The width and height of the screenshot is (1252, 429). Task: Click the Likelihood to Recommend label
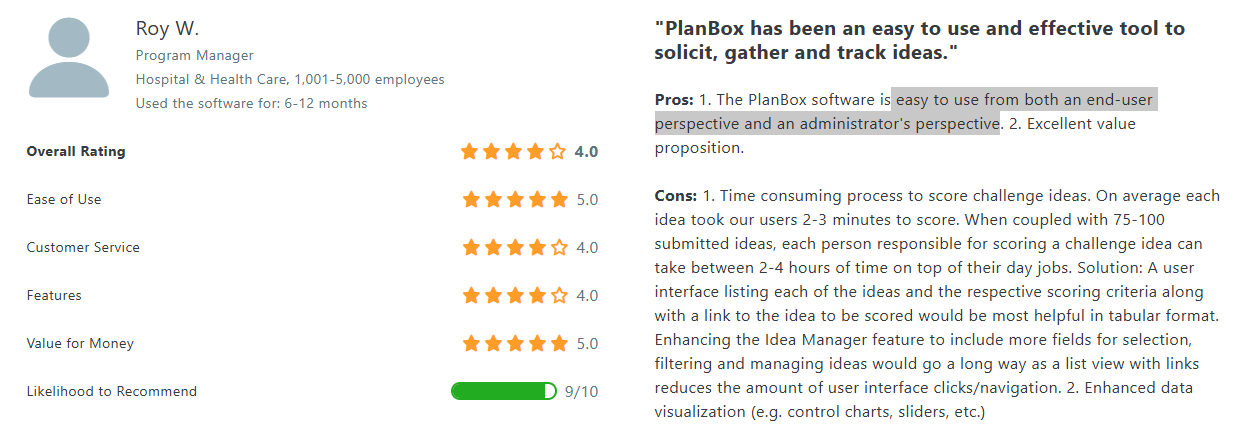click(112, 392)
